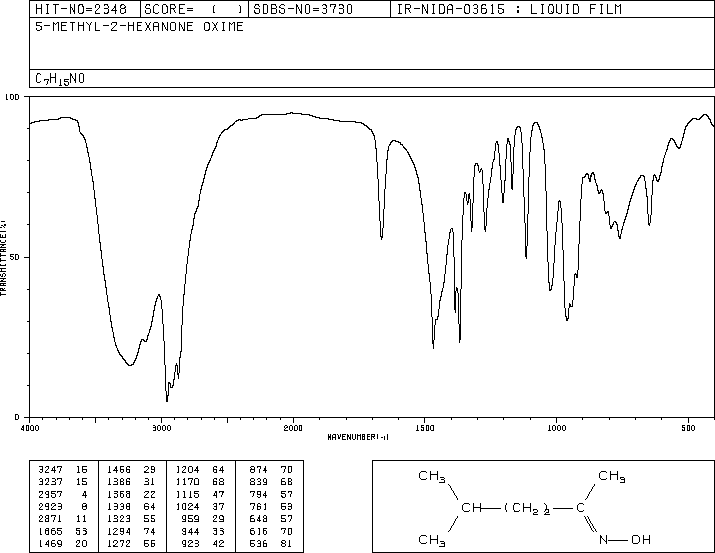This screenshot has height=553, width=715.
Task: Click peak table entry 616
Action: click(259, 531)
